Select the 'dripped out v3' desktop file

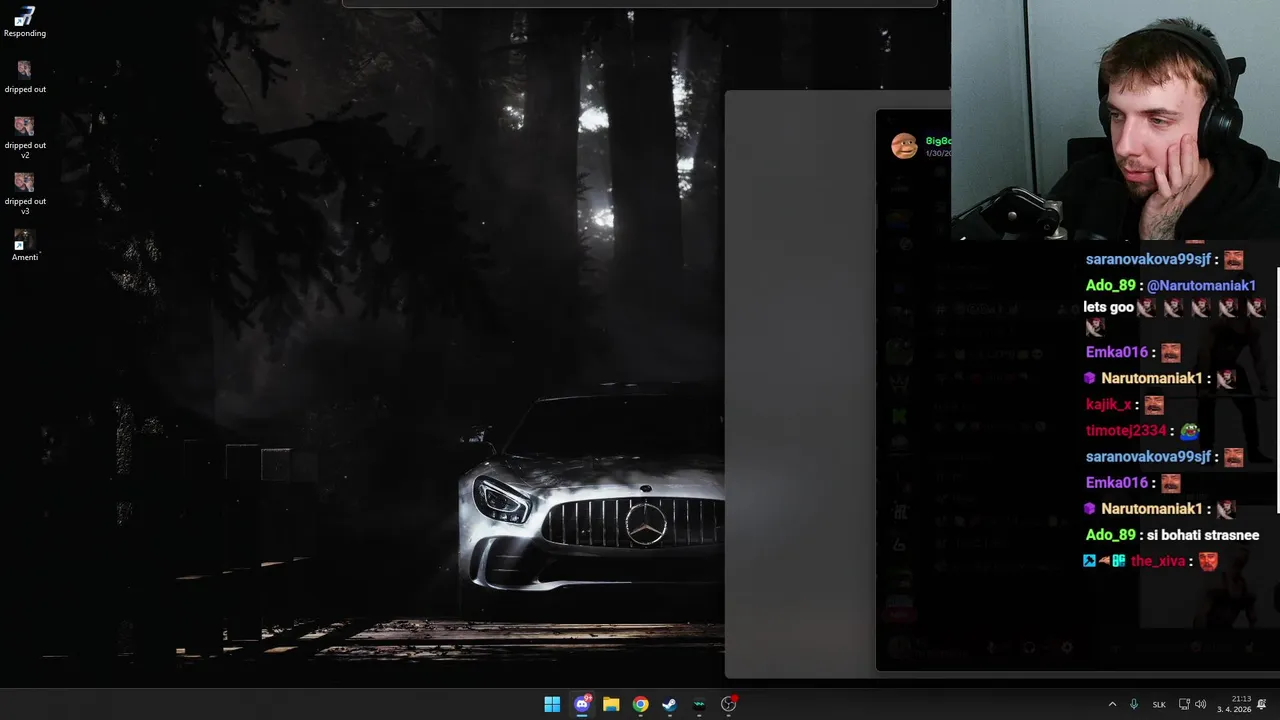coord(25,194)
